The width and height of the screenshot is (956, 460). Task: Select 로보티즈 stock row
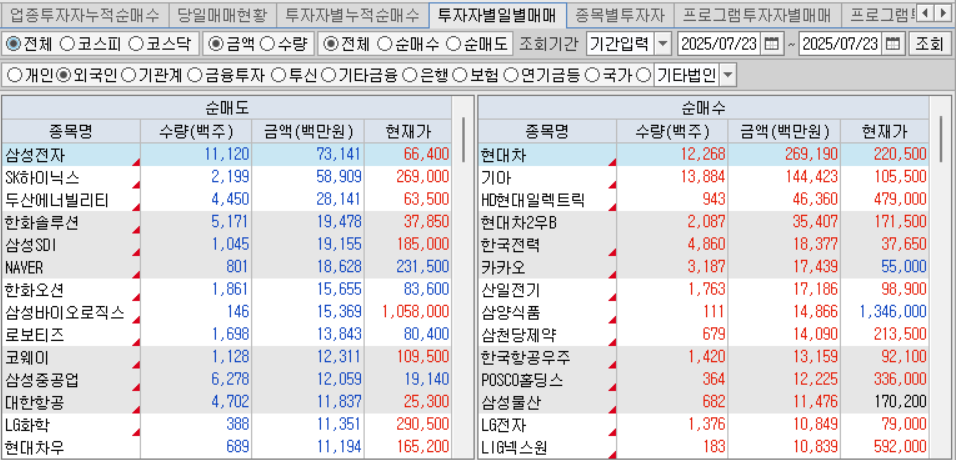(x=227, y=336)
